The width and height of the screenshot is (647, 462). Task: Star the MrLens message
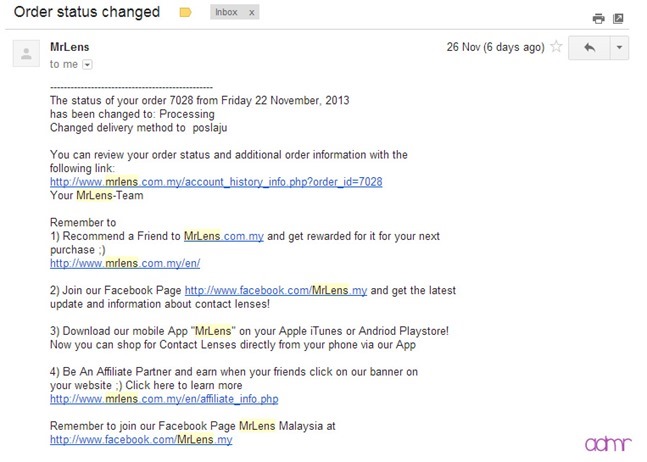557,47
